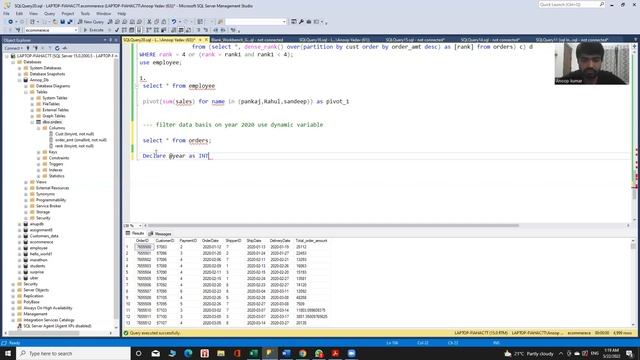
Task: Click OrderID column header in results
Action: coord(142,241)
